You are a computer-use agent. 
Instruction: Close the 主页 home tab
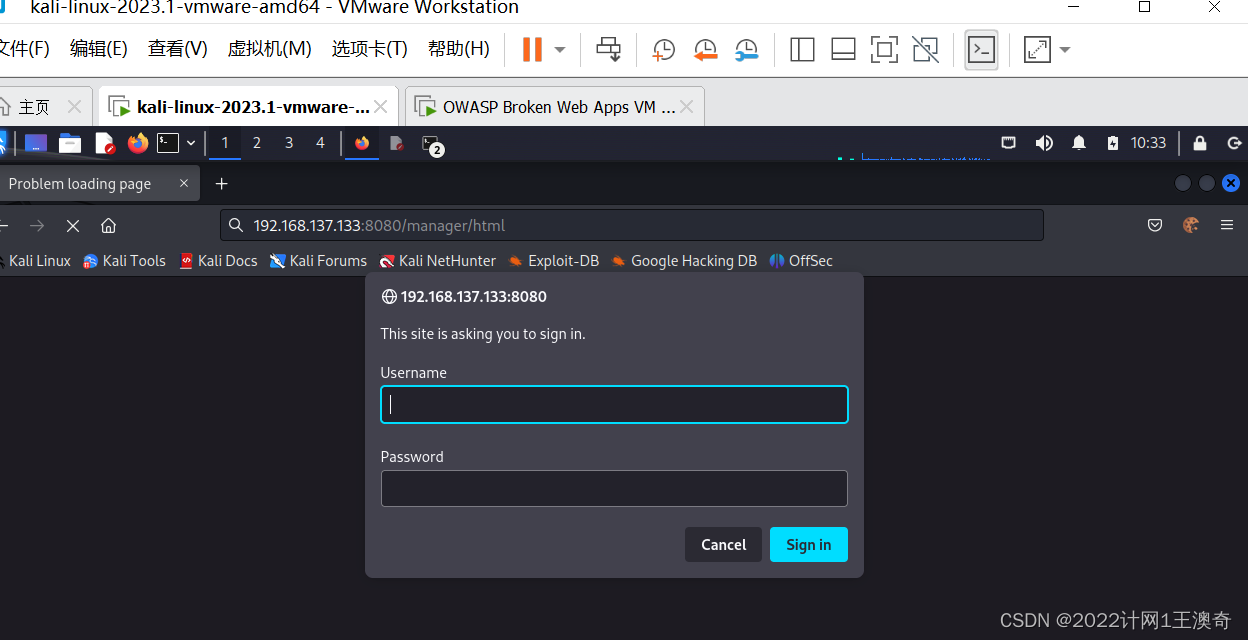click(x=74, y=107)
